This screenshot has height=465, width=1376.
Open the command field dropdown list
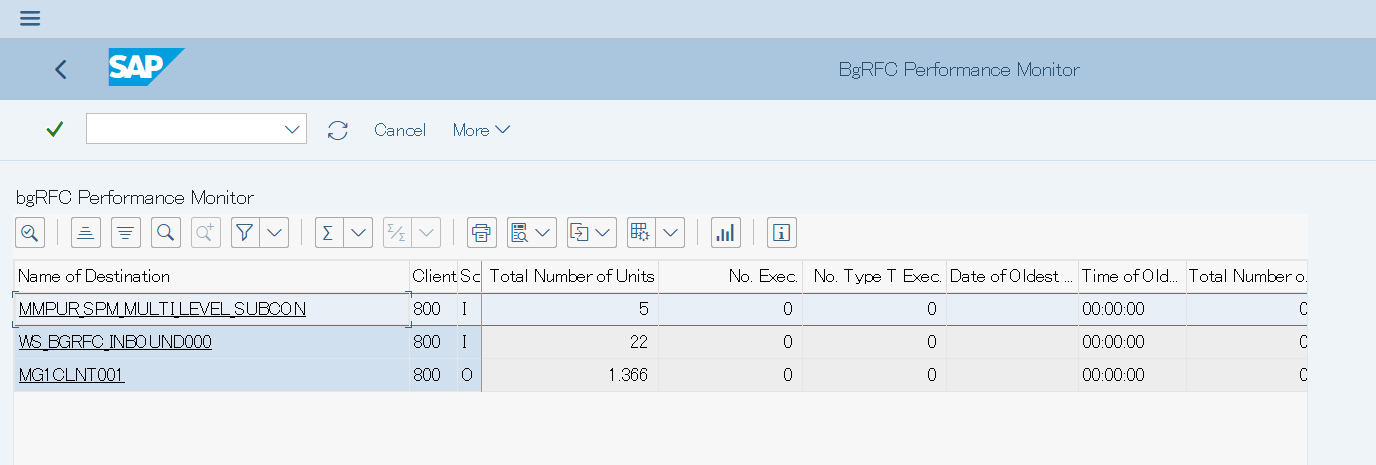click(x=293, y=129)
